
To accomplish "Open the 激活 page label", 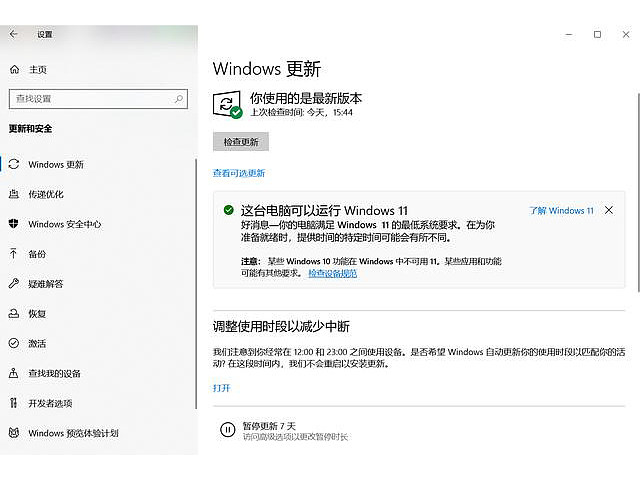I will point(37,343).
